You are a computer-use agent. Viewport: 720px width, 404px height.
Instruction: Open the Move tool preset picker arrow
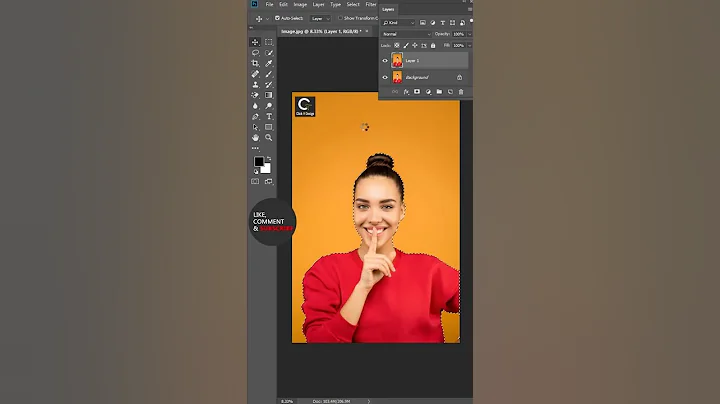pyautogui.click(x=267, y=19)
